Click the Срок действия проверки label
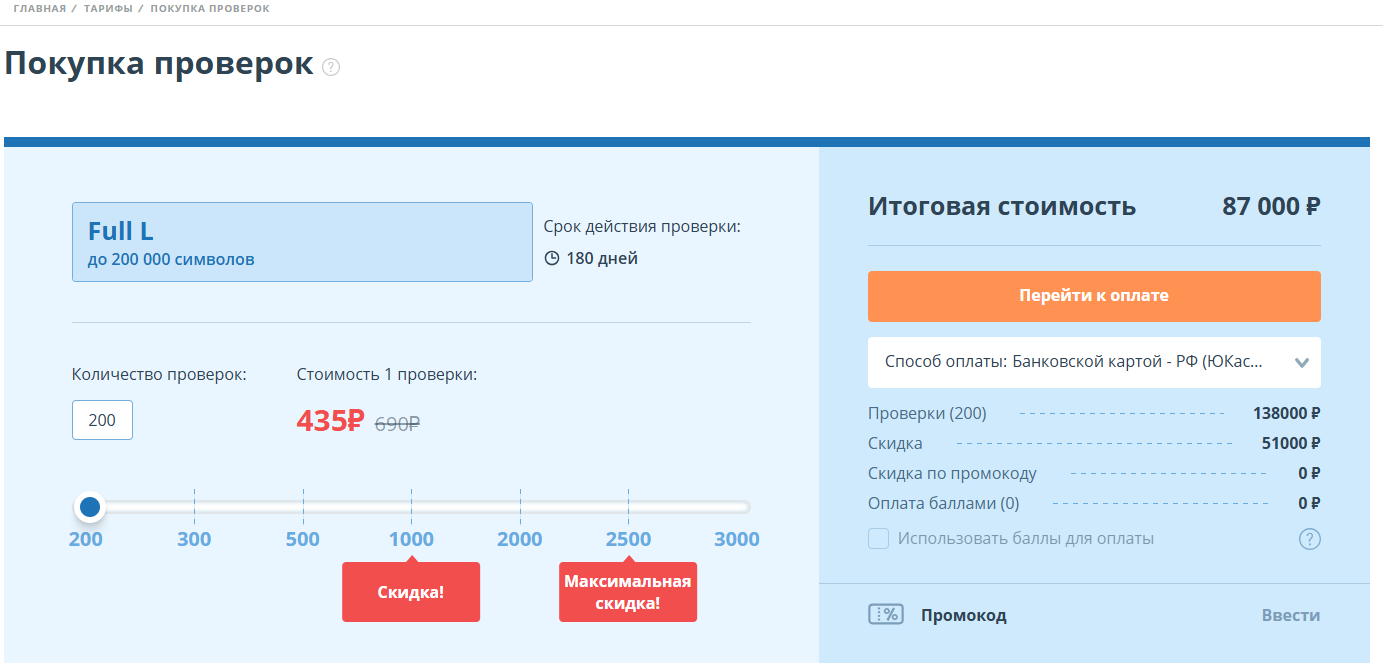The image size is (1383, 670). point(642,226)
